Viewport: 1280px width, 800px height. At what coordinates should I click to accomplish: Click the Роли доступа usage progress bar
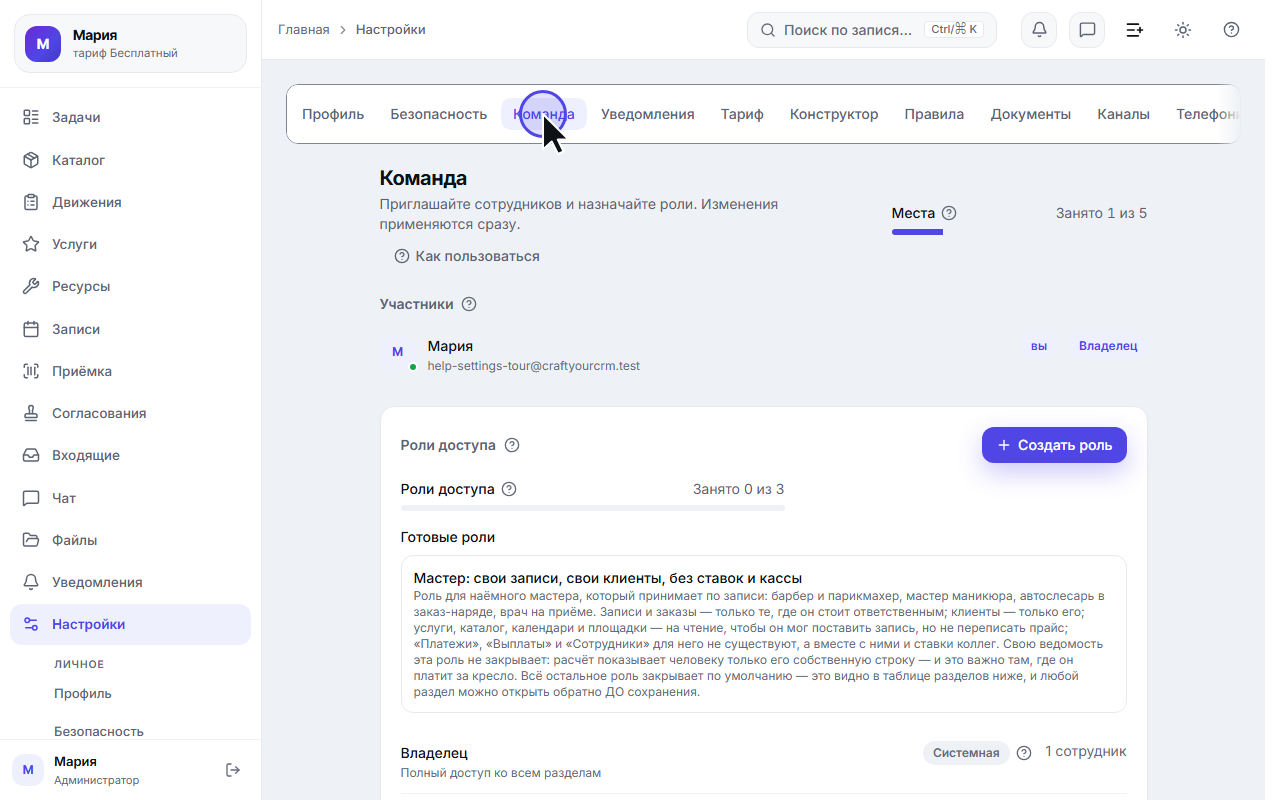point(592,508)
